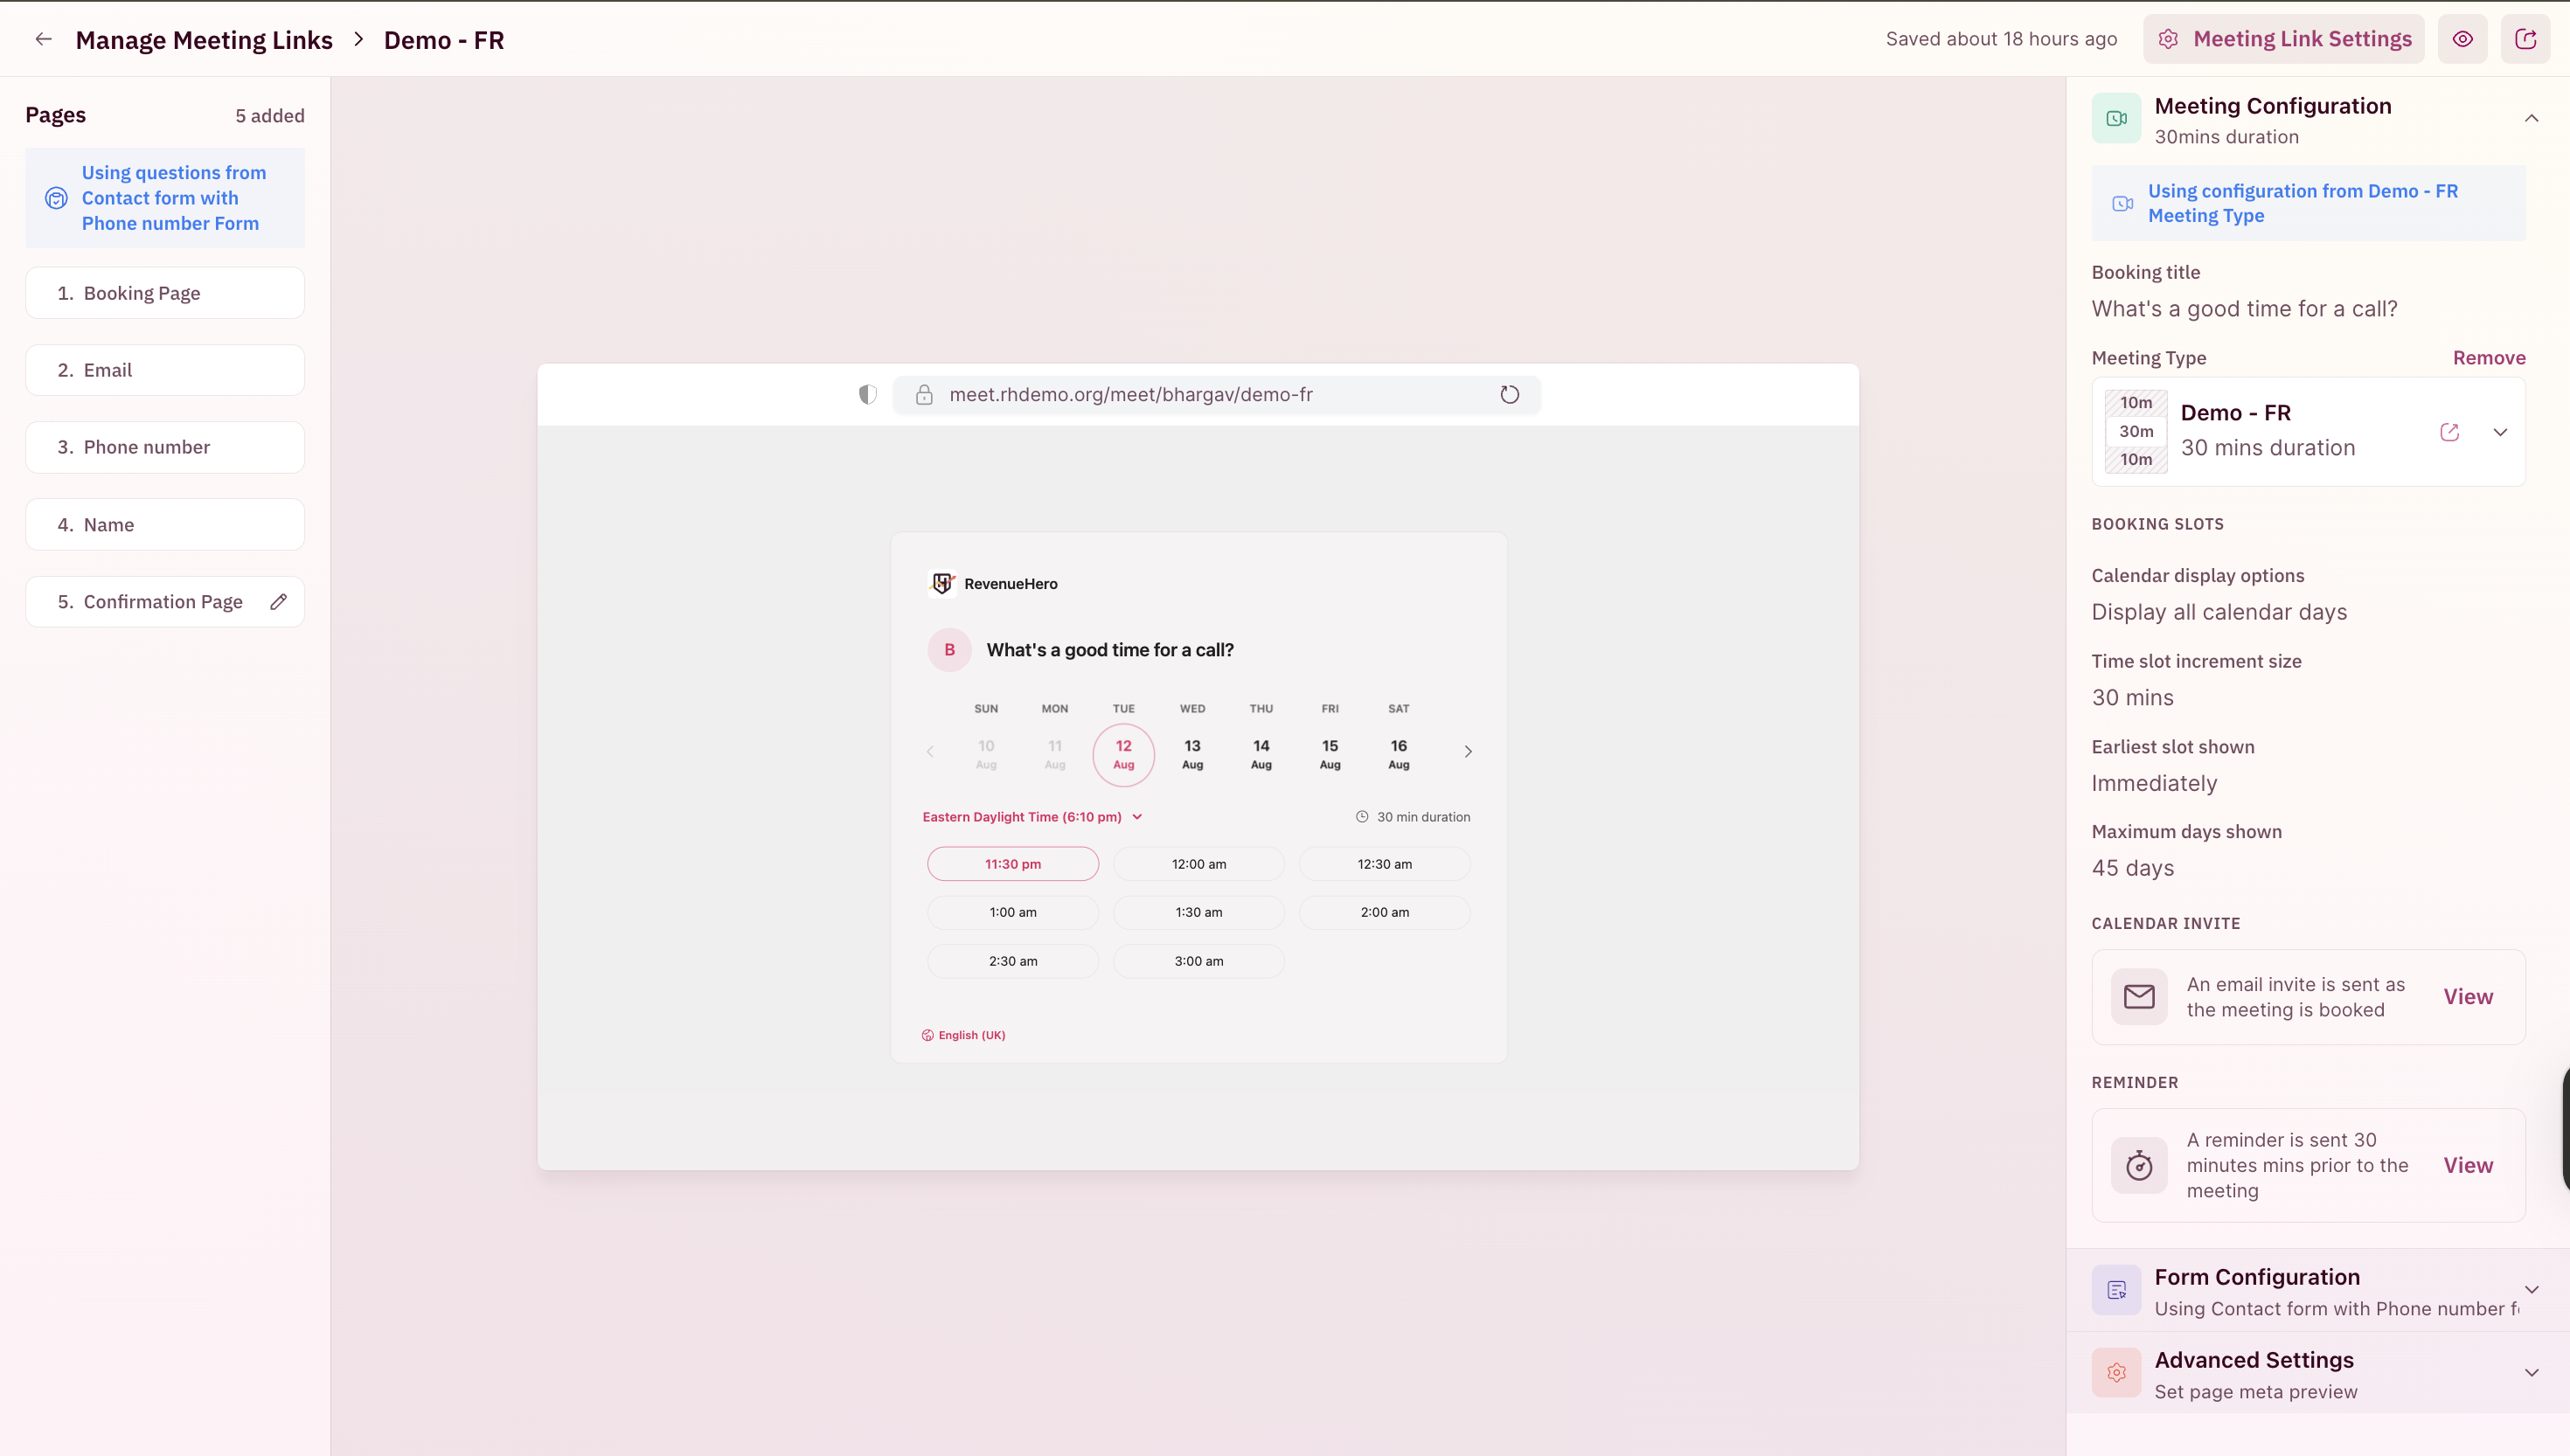Click the shield icon beside the URL bar
2570x1456 pixels.
[867, 394]
